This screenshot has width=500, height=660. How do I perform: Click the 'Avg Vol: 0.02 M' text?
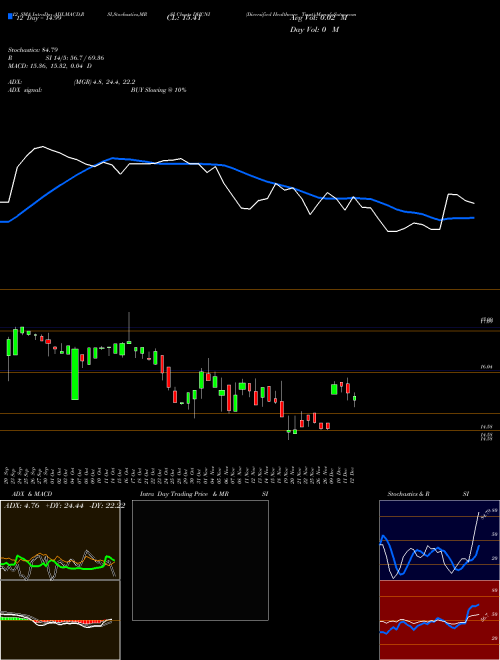pyautogui.click(x=319, y=18)
